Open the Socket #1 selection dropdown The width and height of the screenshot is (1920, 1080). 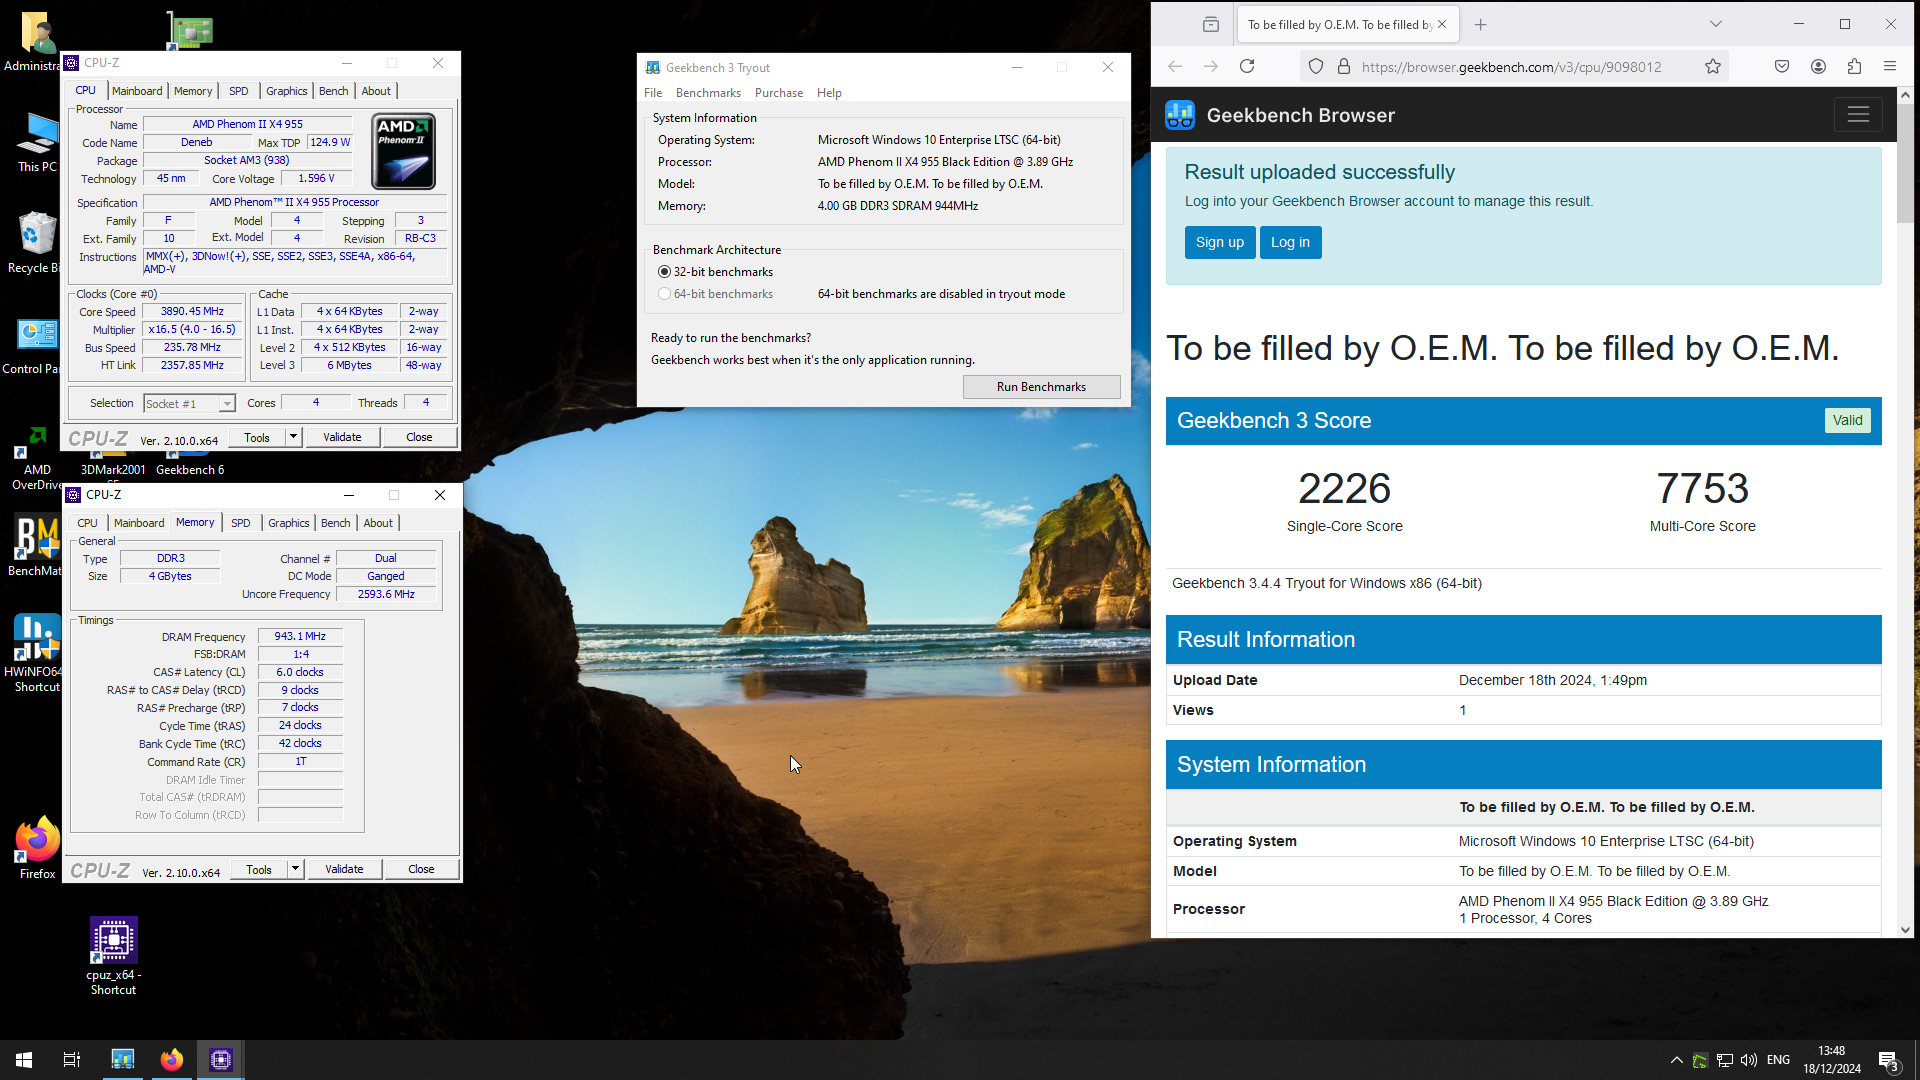pyautogui.click(x=189, y=403)
